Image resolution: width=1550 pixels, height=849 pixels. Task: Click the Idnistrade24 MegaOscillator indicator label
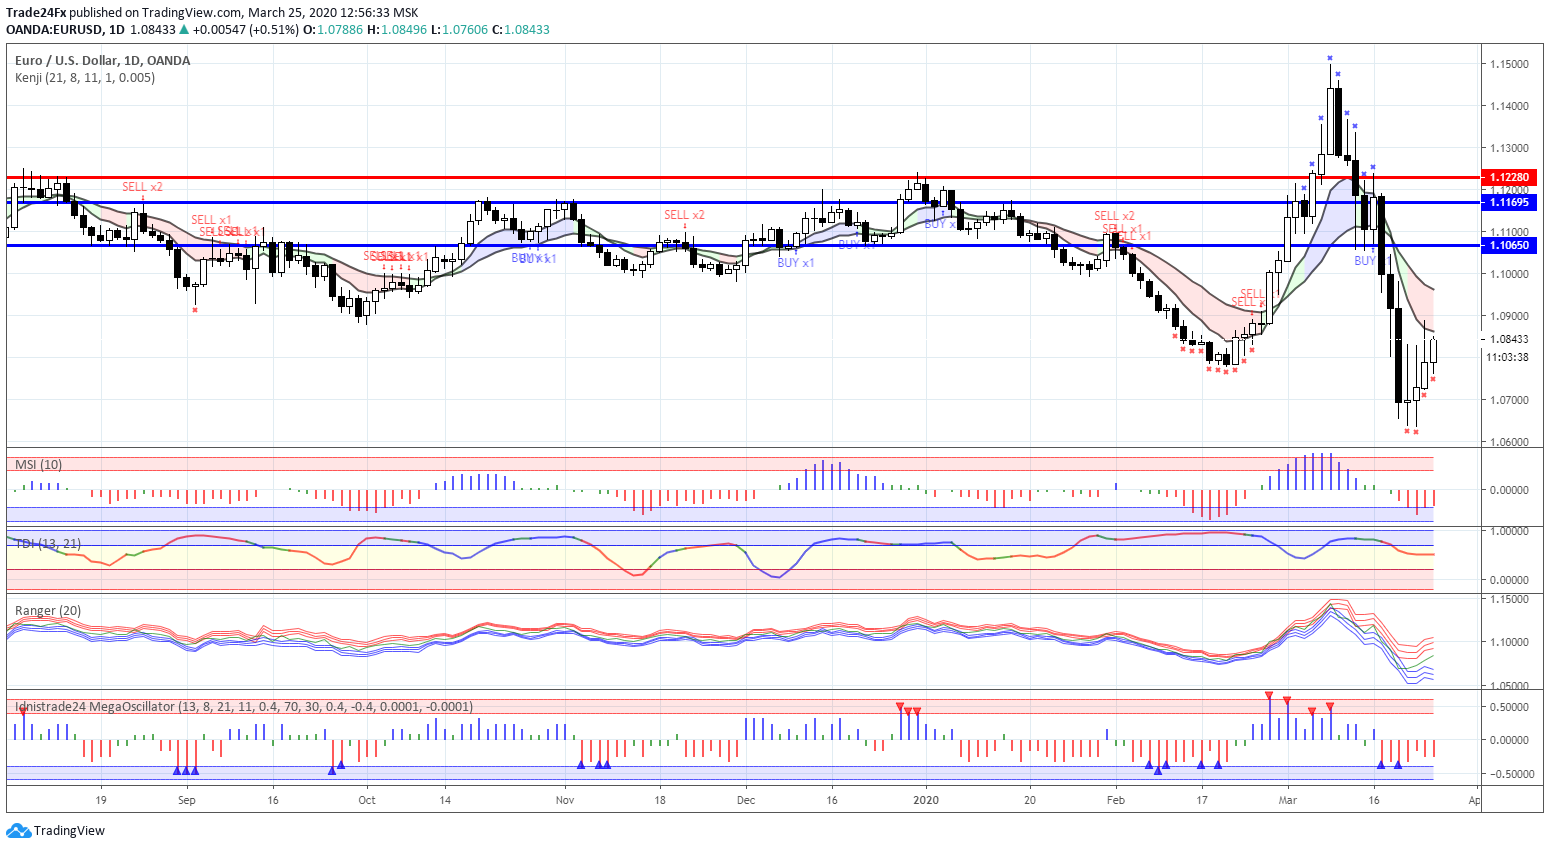[244, 706]
